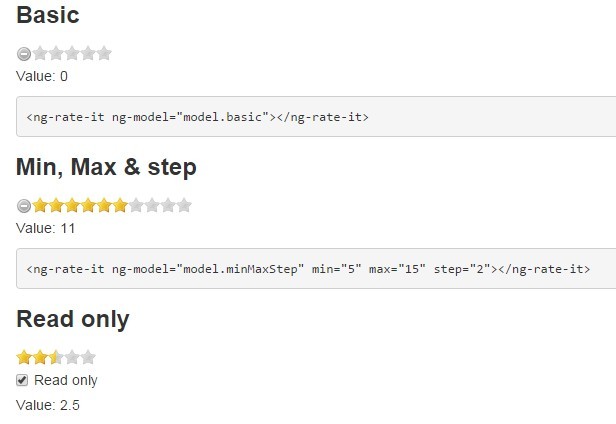Screen dimensions: 616x424
Task: Click the first star in Min, Max & step
Action: pos(40,206)
